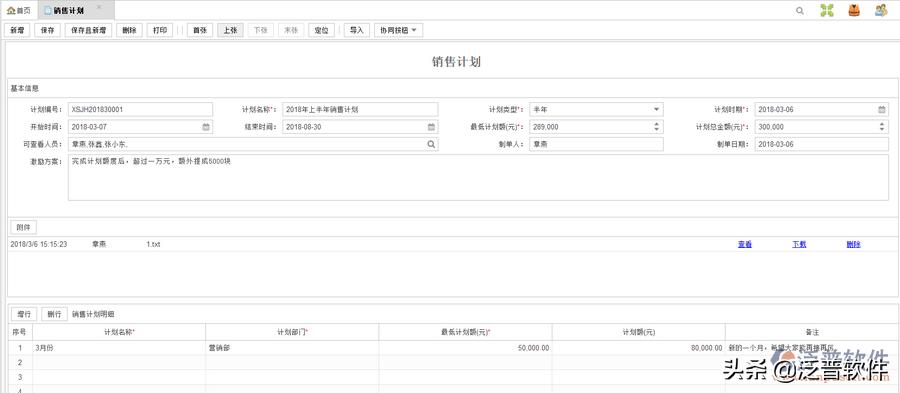Click the 删除 toolbar button
The image size is (900, 393).
tap(129, 30)
